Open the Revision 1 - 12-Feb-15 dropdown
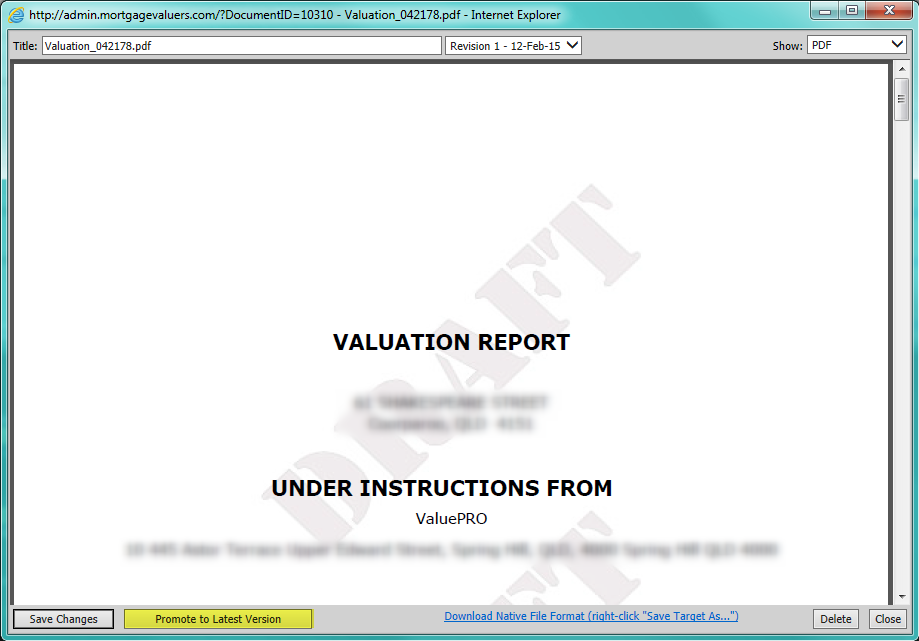Image resolution: width=919 pixels, height=641 pixels. [x=513, y=46]
